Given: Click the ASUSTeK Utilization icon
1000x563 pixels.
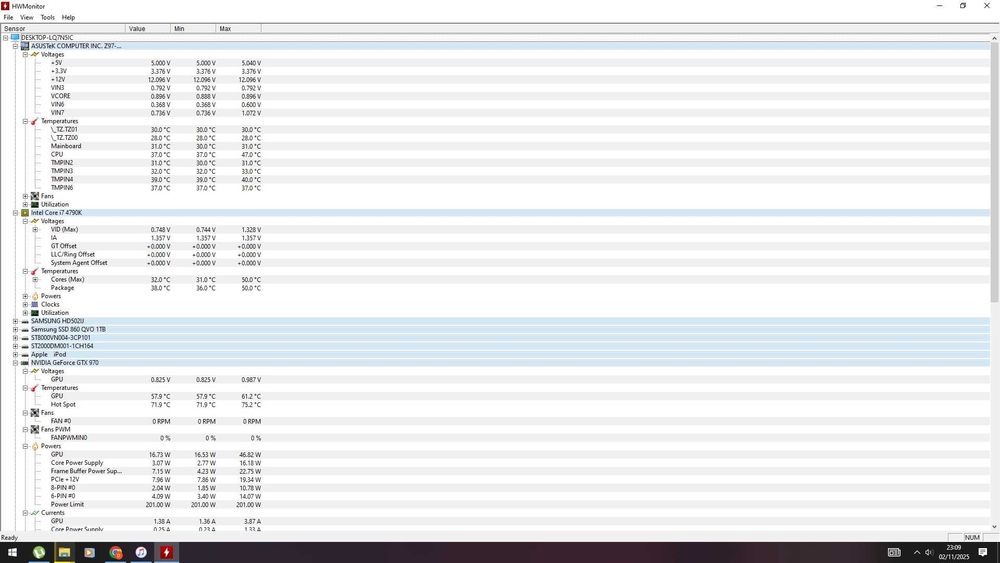Looking at the screenshot, I should (35, 205).
